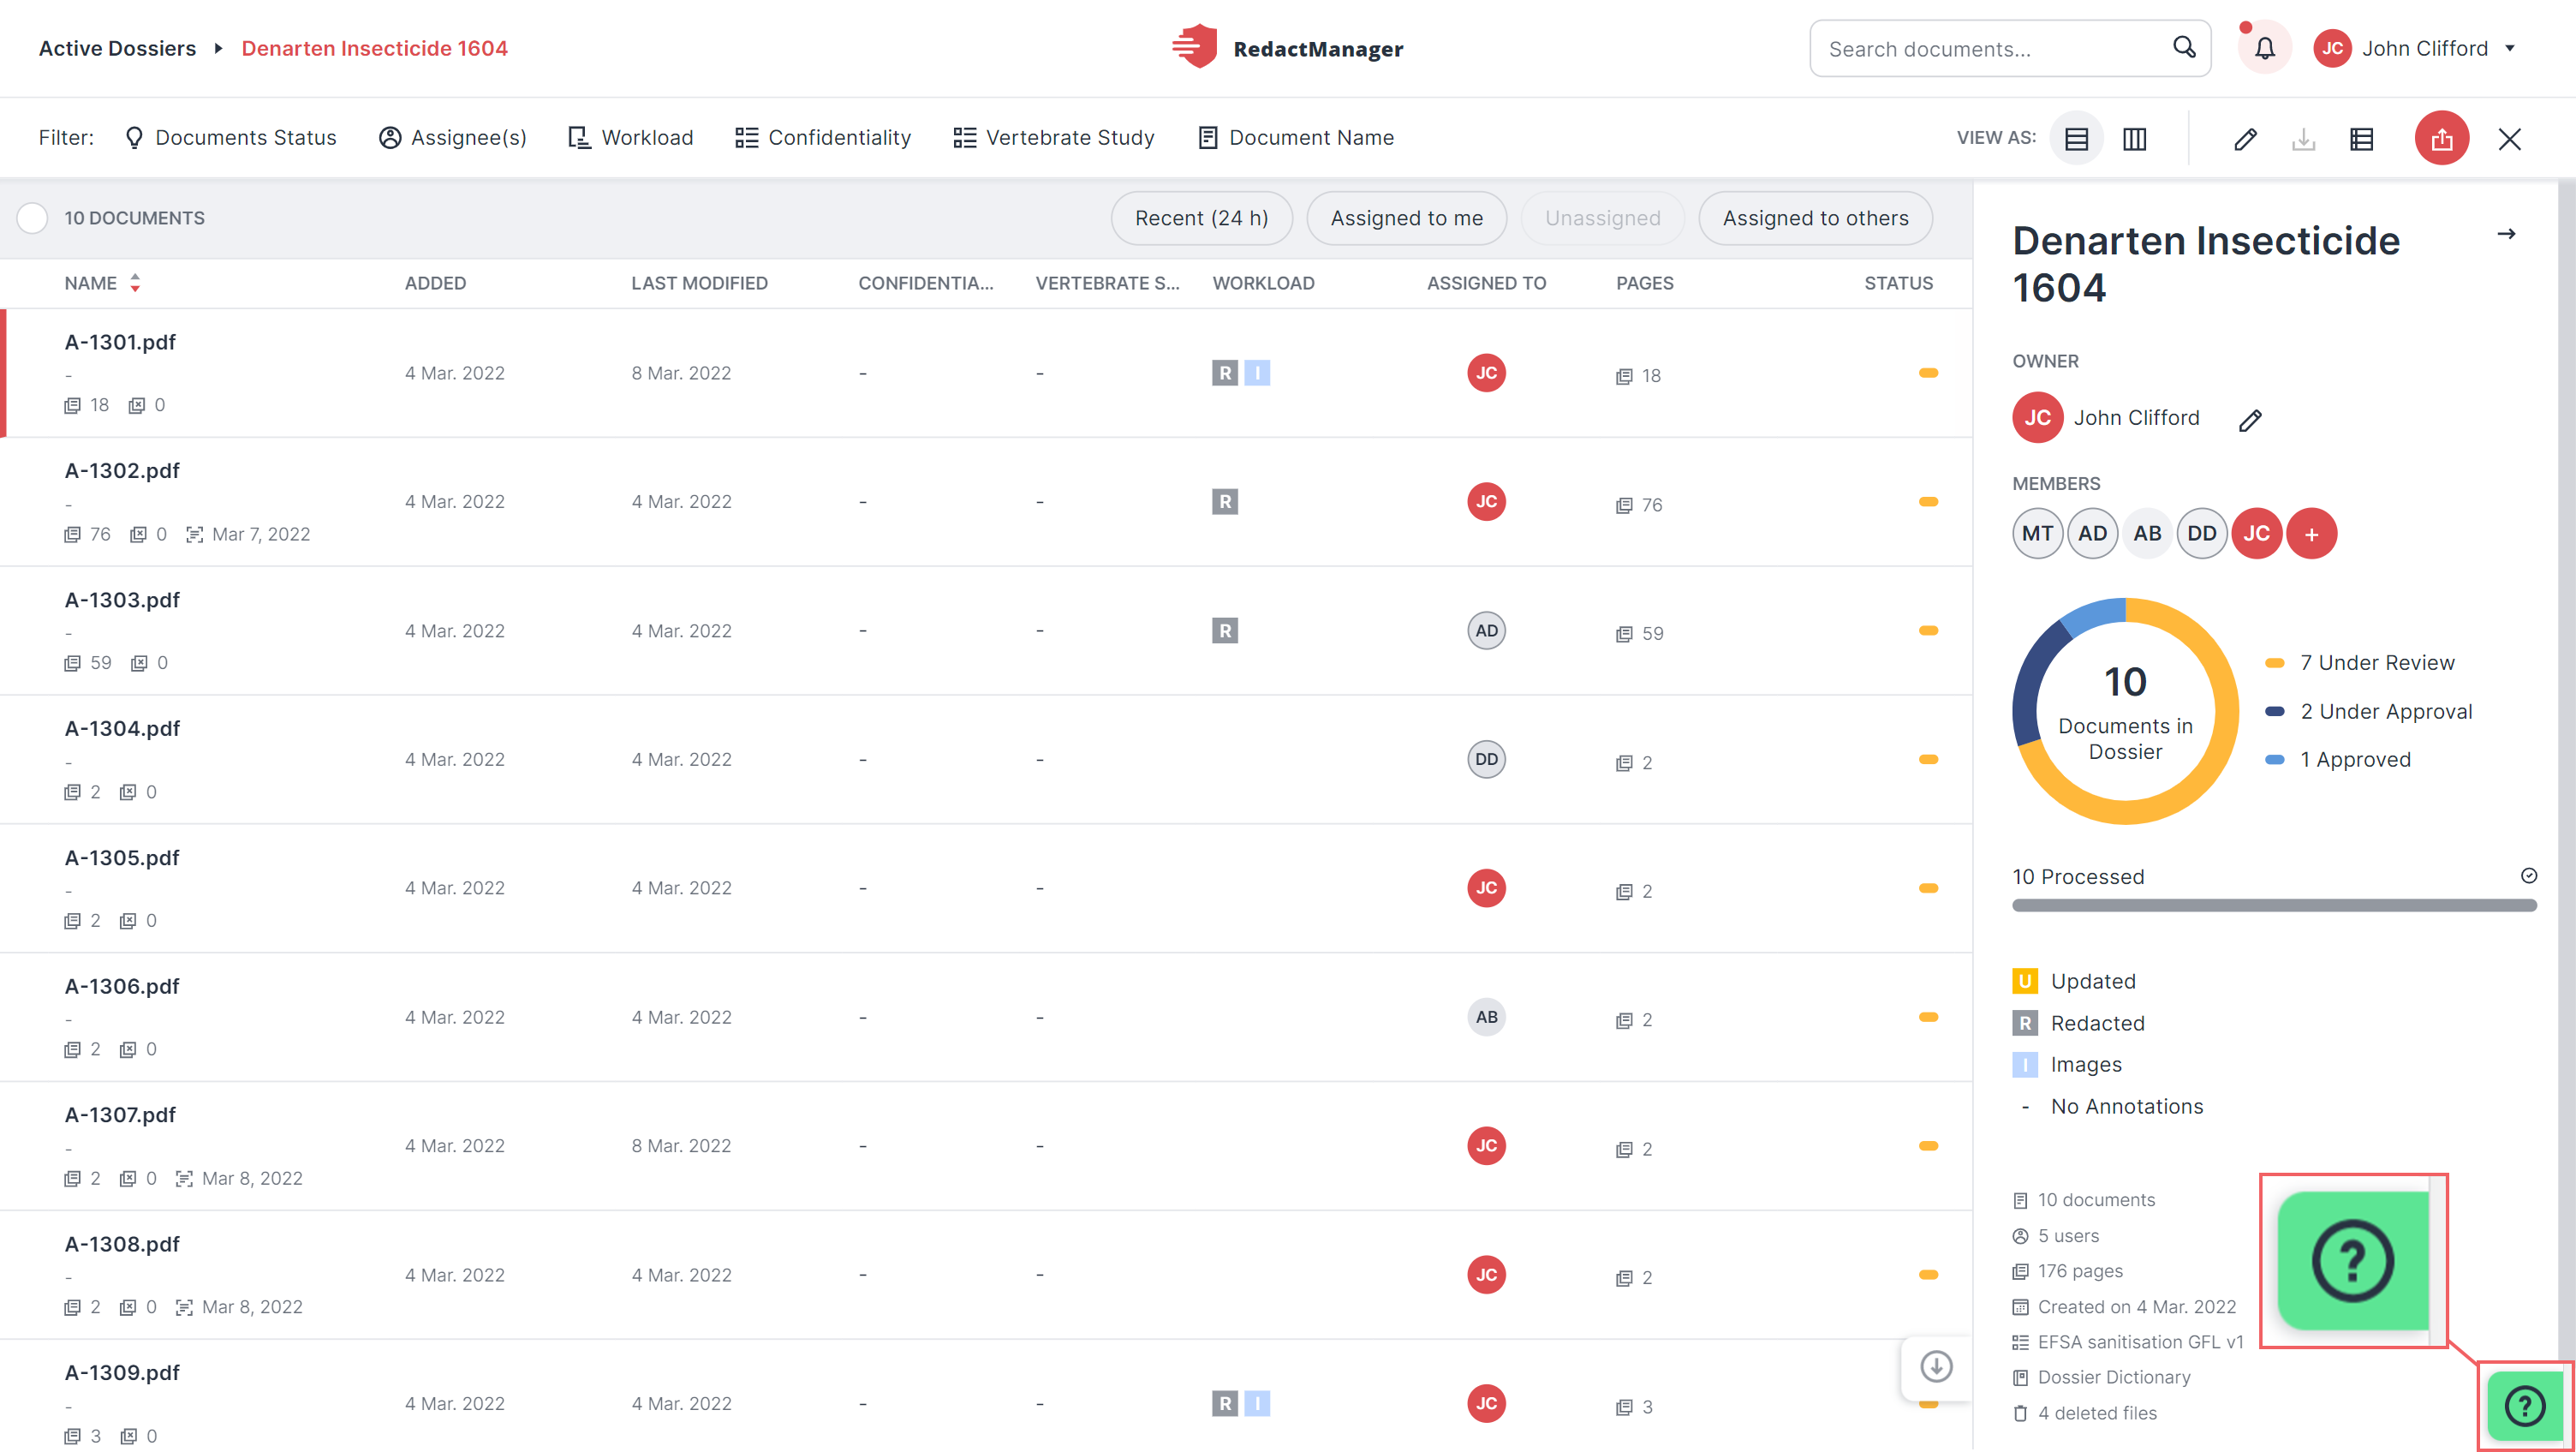Toggle the select-all documents checkbox
Screen dimensions: 2576x1452
point(32,218)
